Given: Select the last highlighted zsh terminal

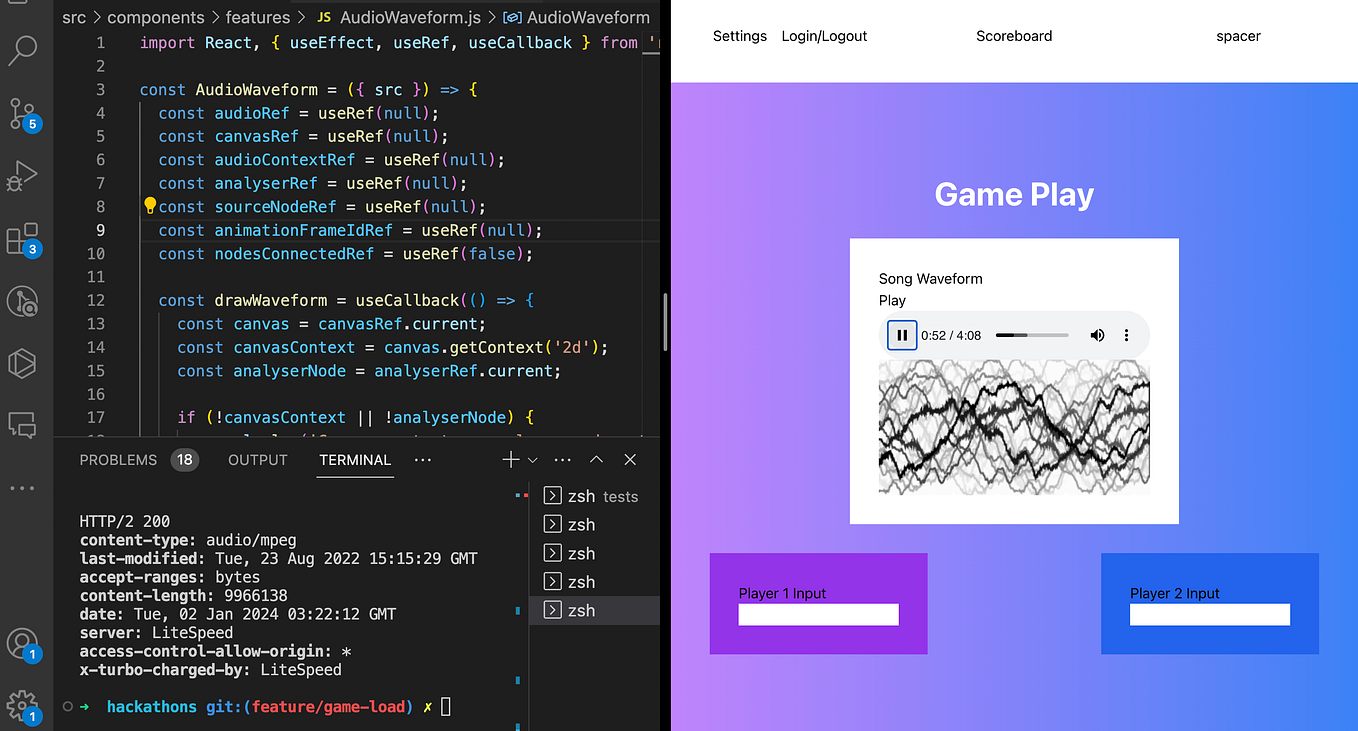Looking at the screenshot, I should [x=594, y=610].
